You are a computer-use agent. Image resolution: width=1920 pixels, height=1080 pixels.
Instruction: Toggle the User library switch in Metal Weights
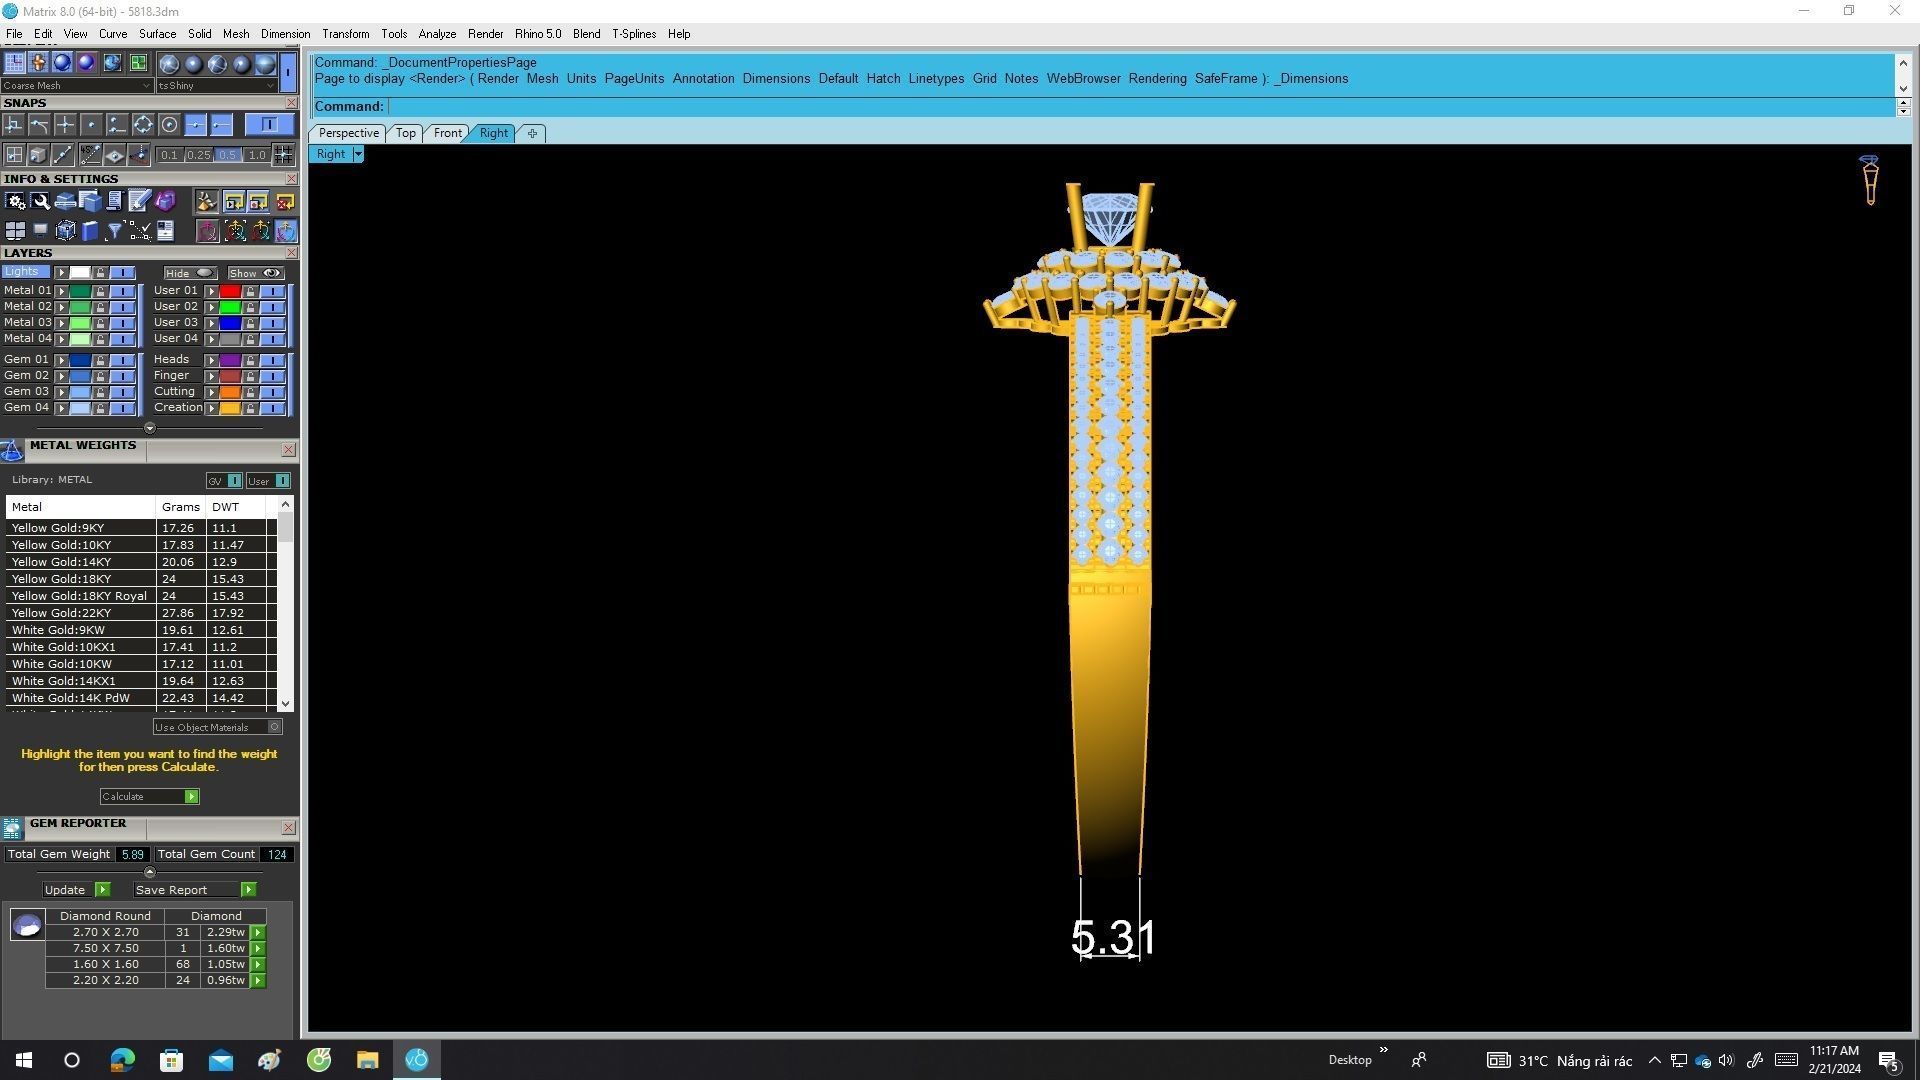[282, 481]
